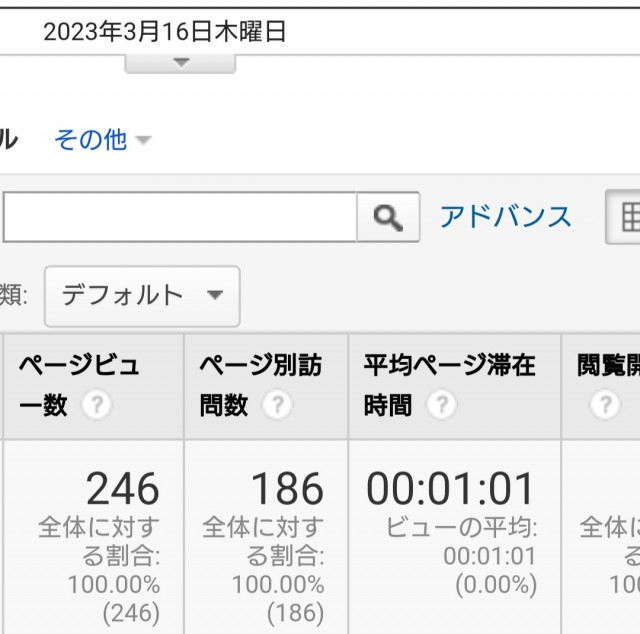Viewport: 640px width, 634px height.
Task: Click help icon under 閲覧開 column header
Action: coord(604,405)
